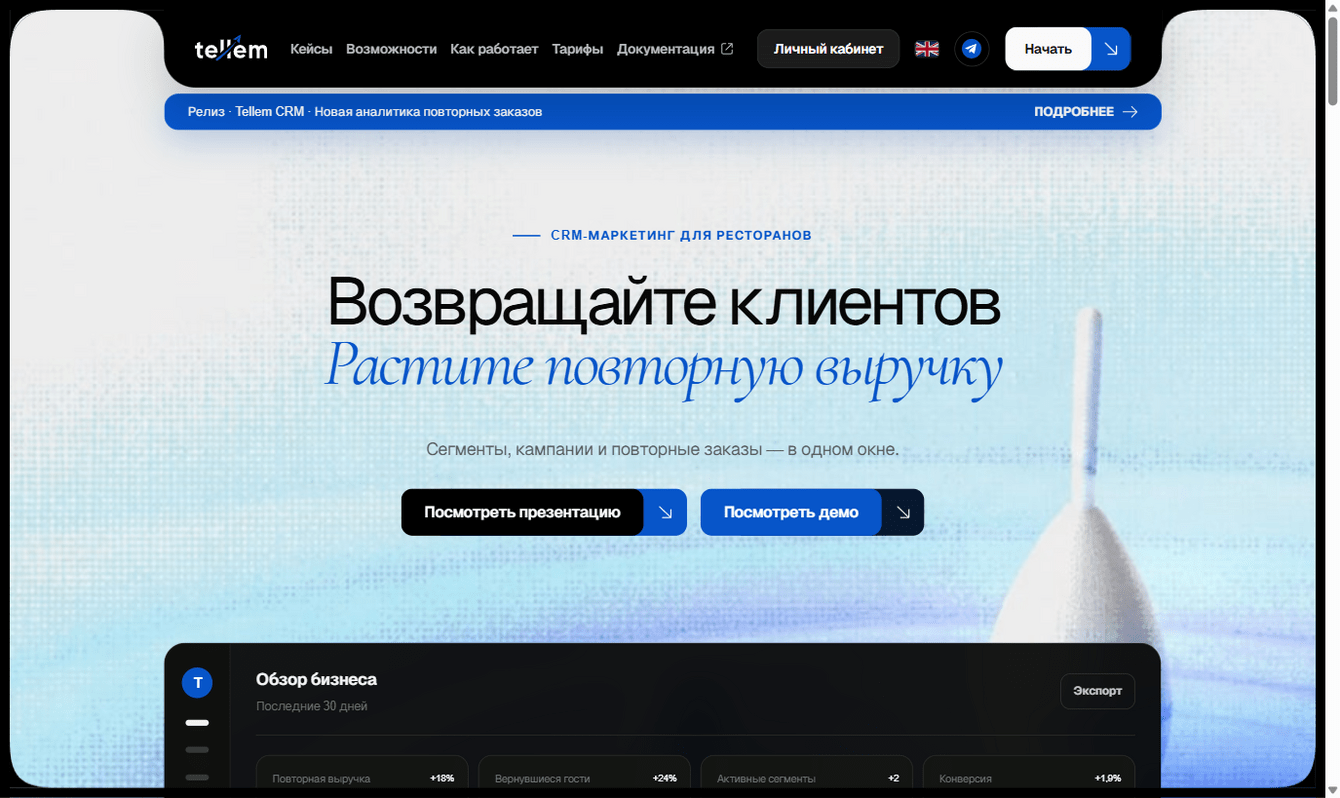
Task: Switch language via UK flag icon
Action: tap(927, 48)
